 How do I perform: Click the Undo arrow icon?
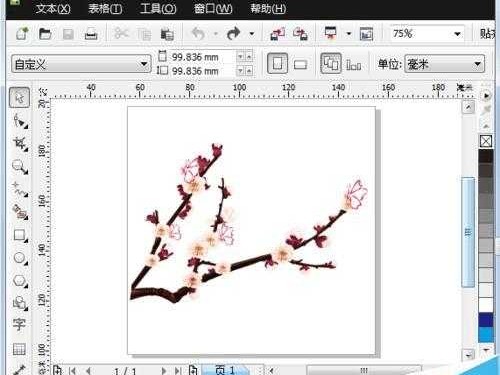coord(198,34)
